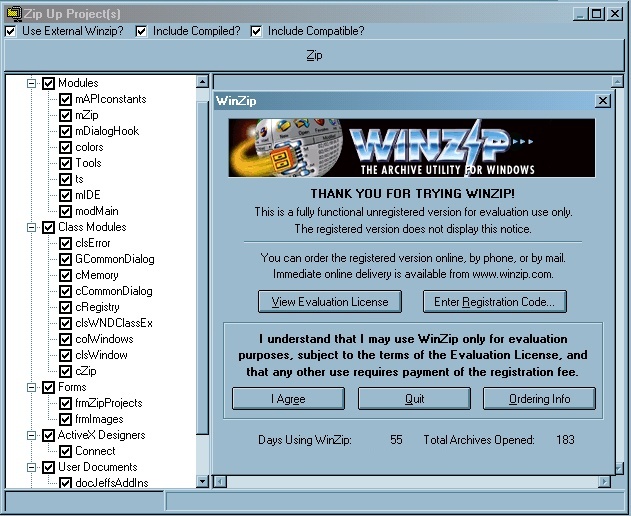Toggle cCommonDialog checkbox
The width and height of the screenshot is (631, 516).
coord(65,291)
